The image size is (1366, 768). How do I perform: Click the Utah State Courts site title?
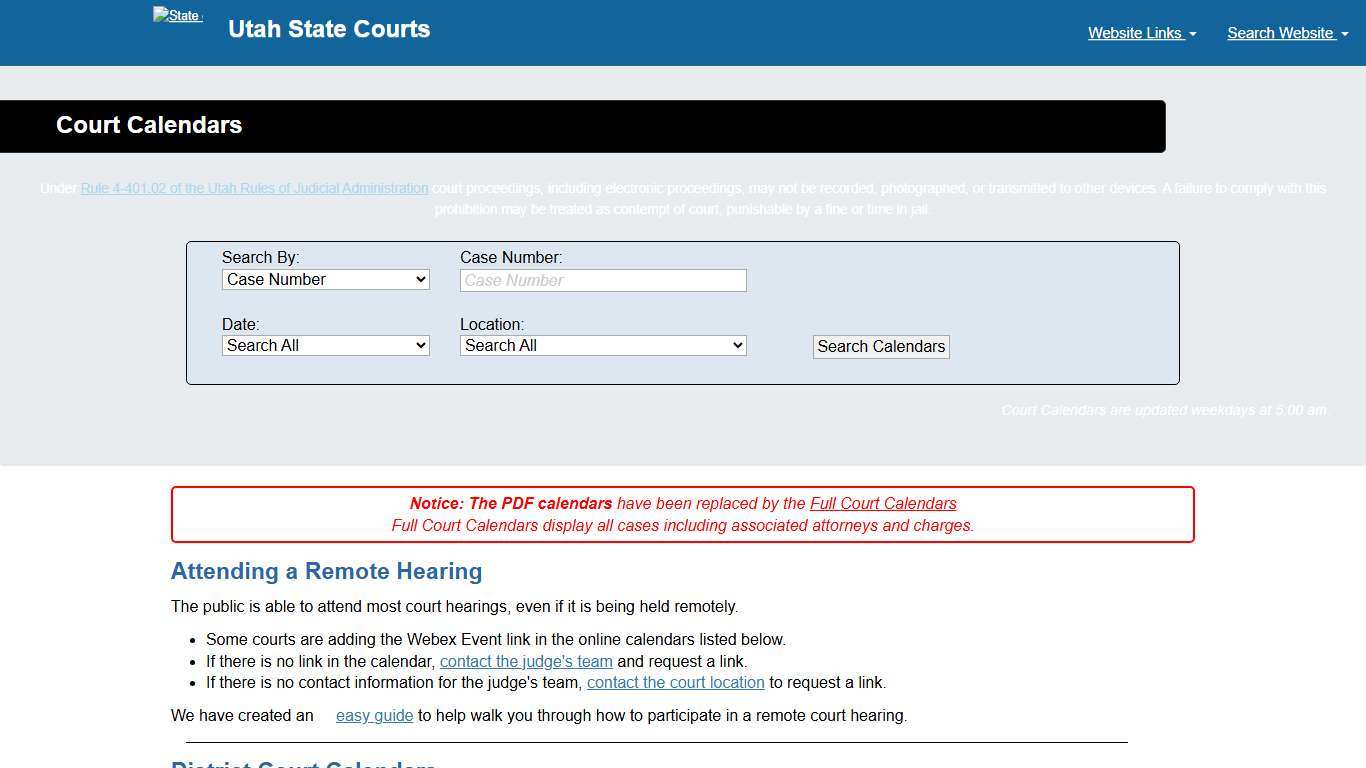(x=328, y=29)
